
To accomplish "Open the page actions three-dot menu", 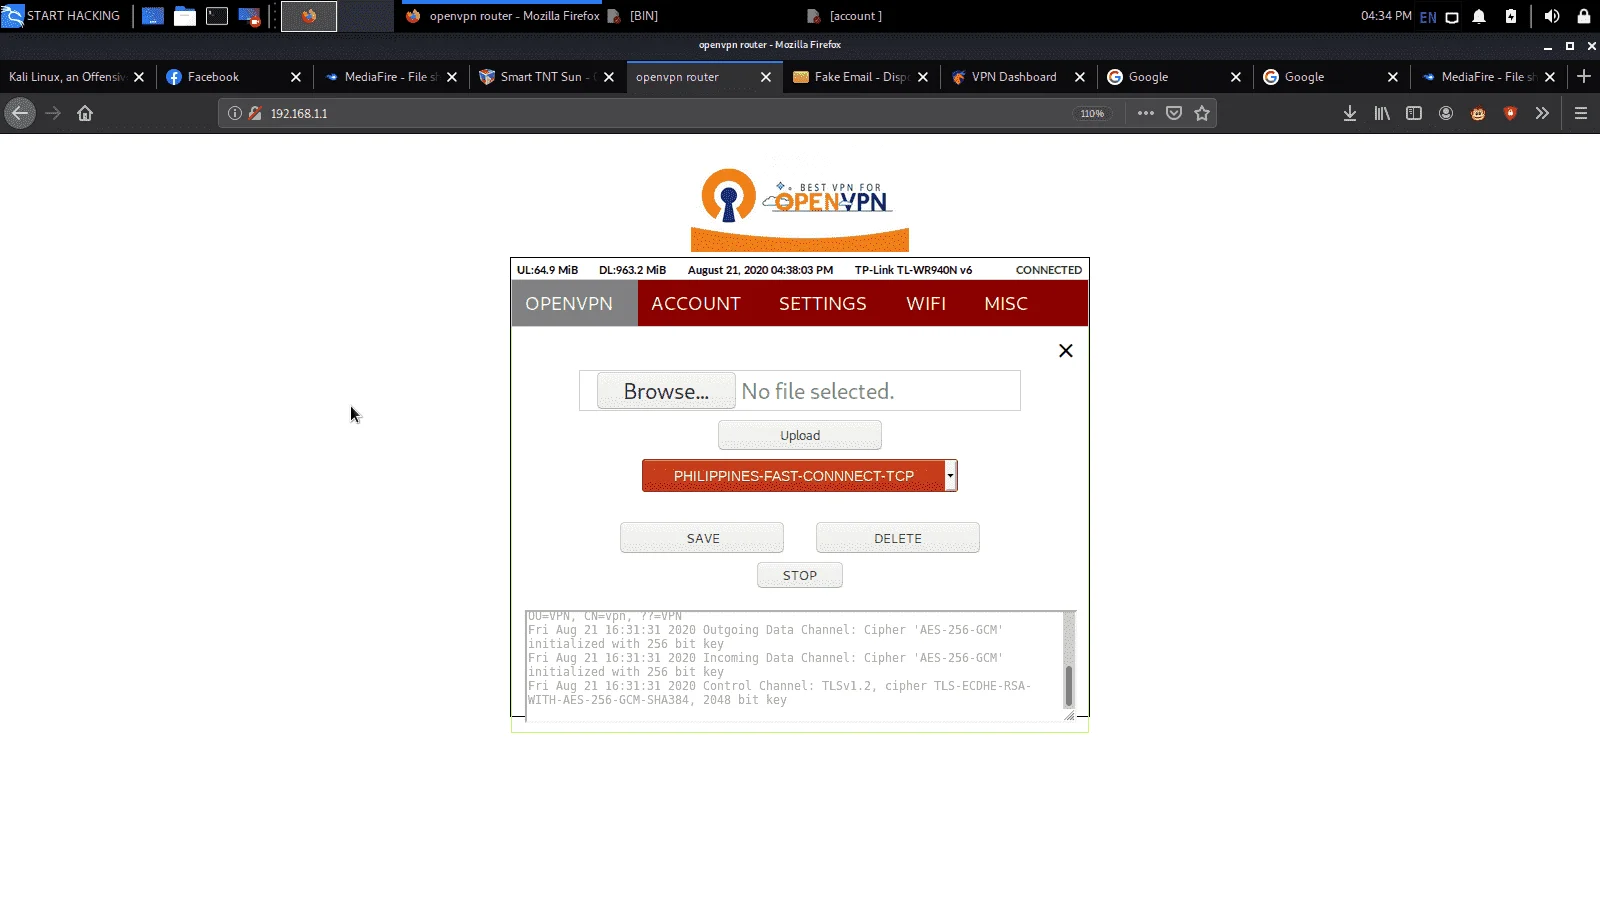I will [1146, 113].
